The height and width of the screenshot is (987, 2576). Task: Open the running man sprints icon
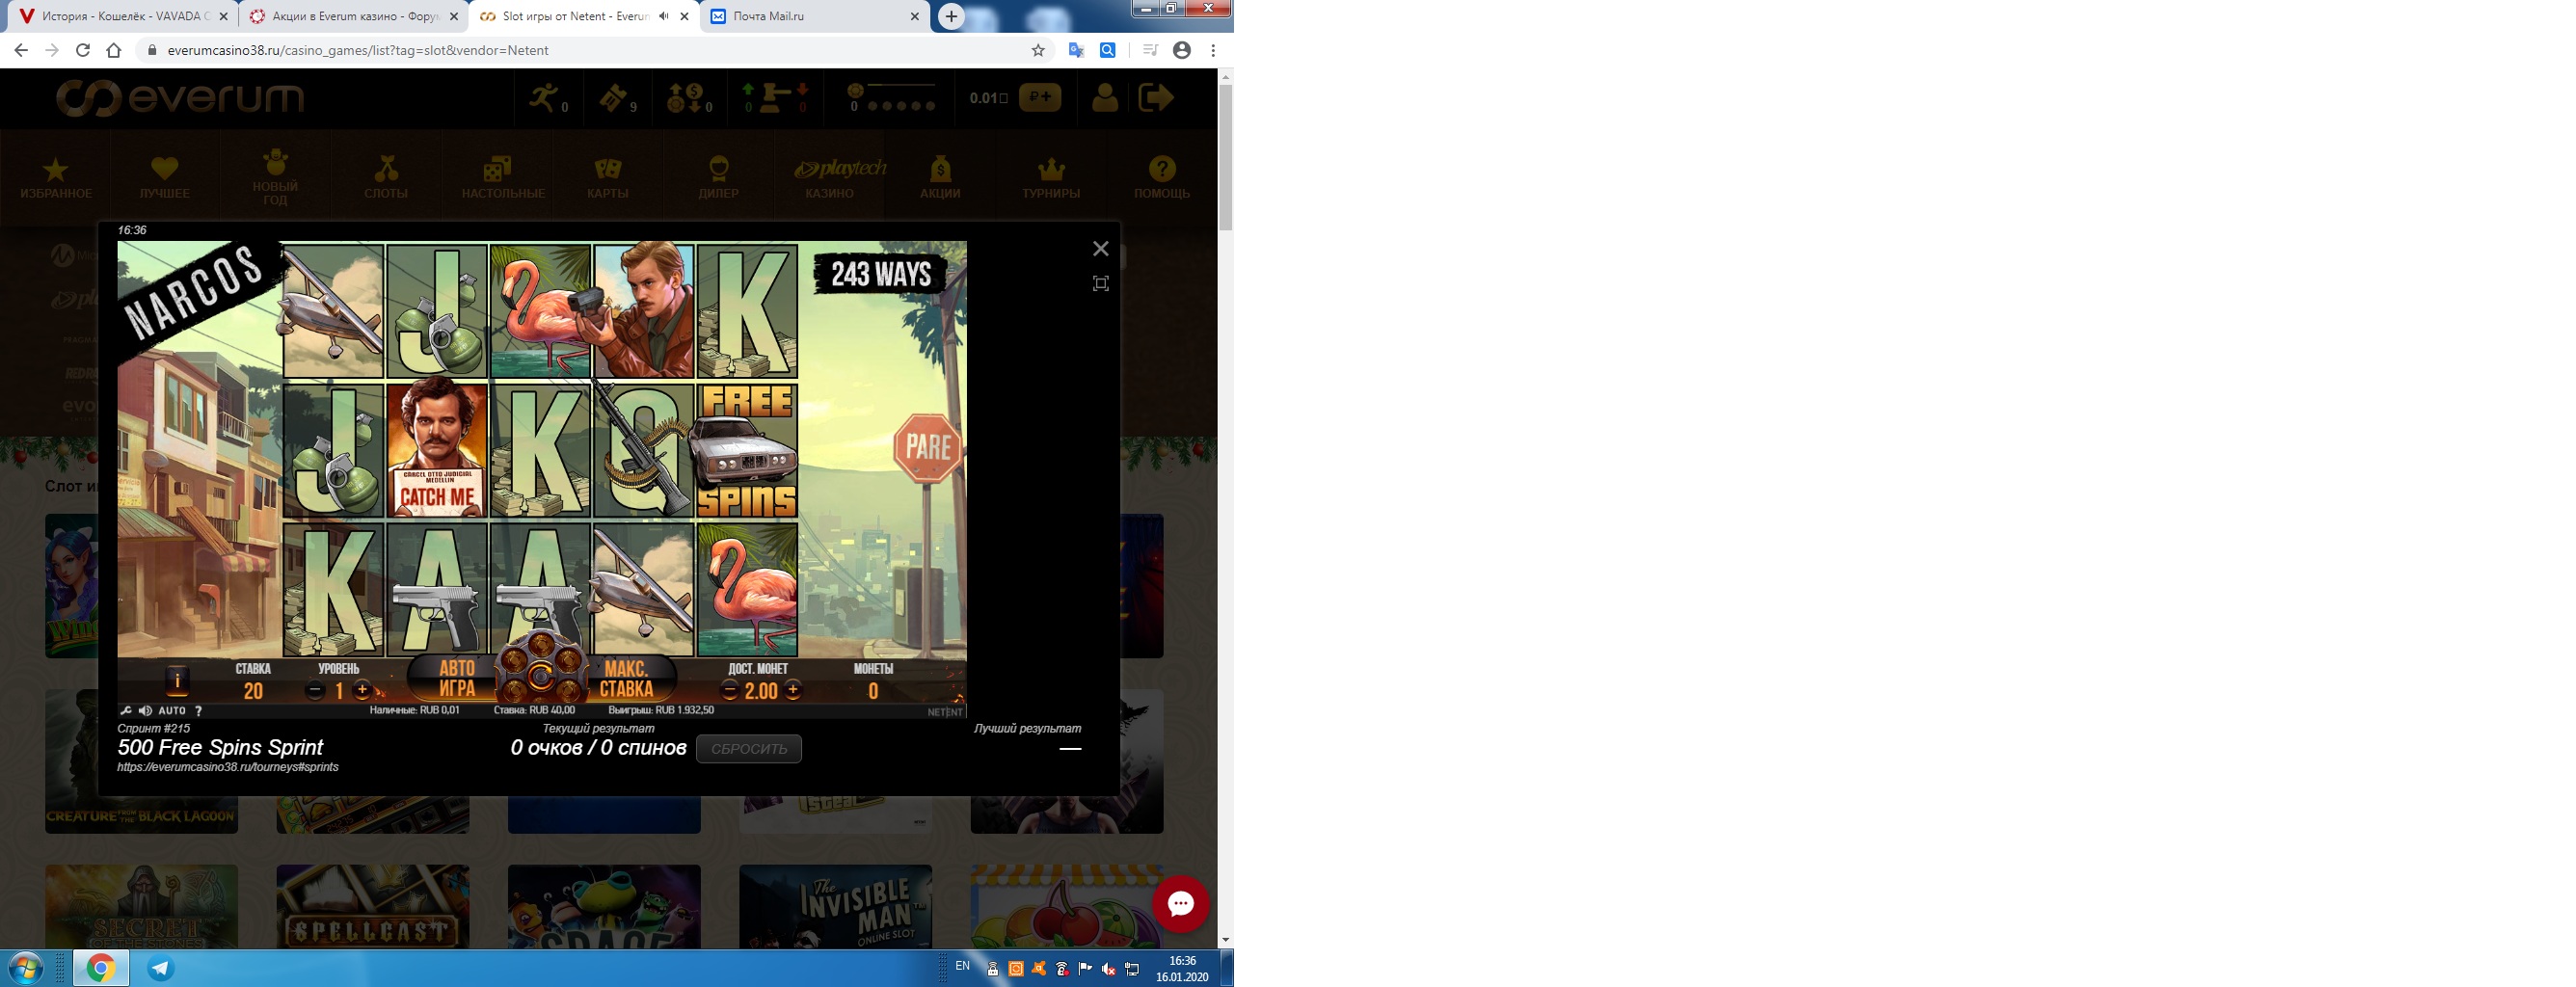click(548, 98)
